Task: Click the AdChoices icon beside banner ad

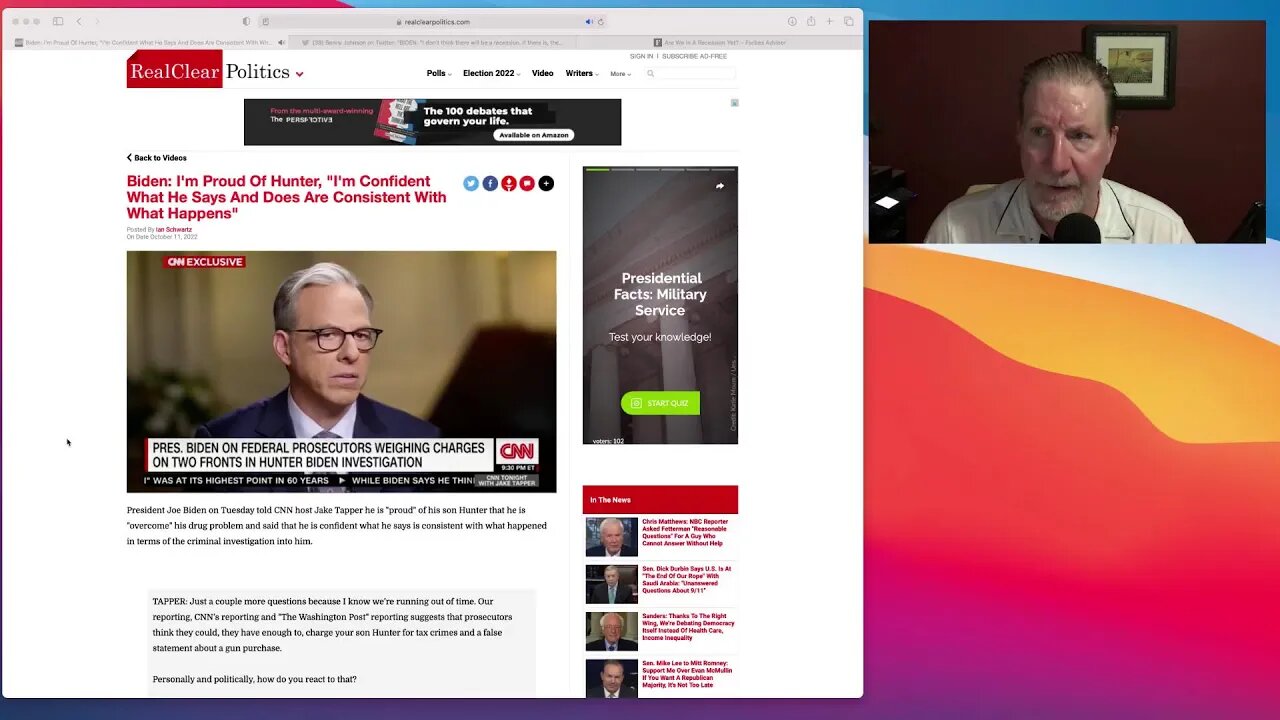Action: click(734, 103)
